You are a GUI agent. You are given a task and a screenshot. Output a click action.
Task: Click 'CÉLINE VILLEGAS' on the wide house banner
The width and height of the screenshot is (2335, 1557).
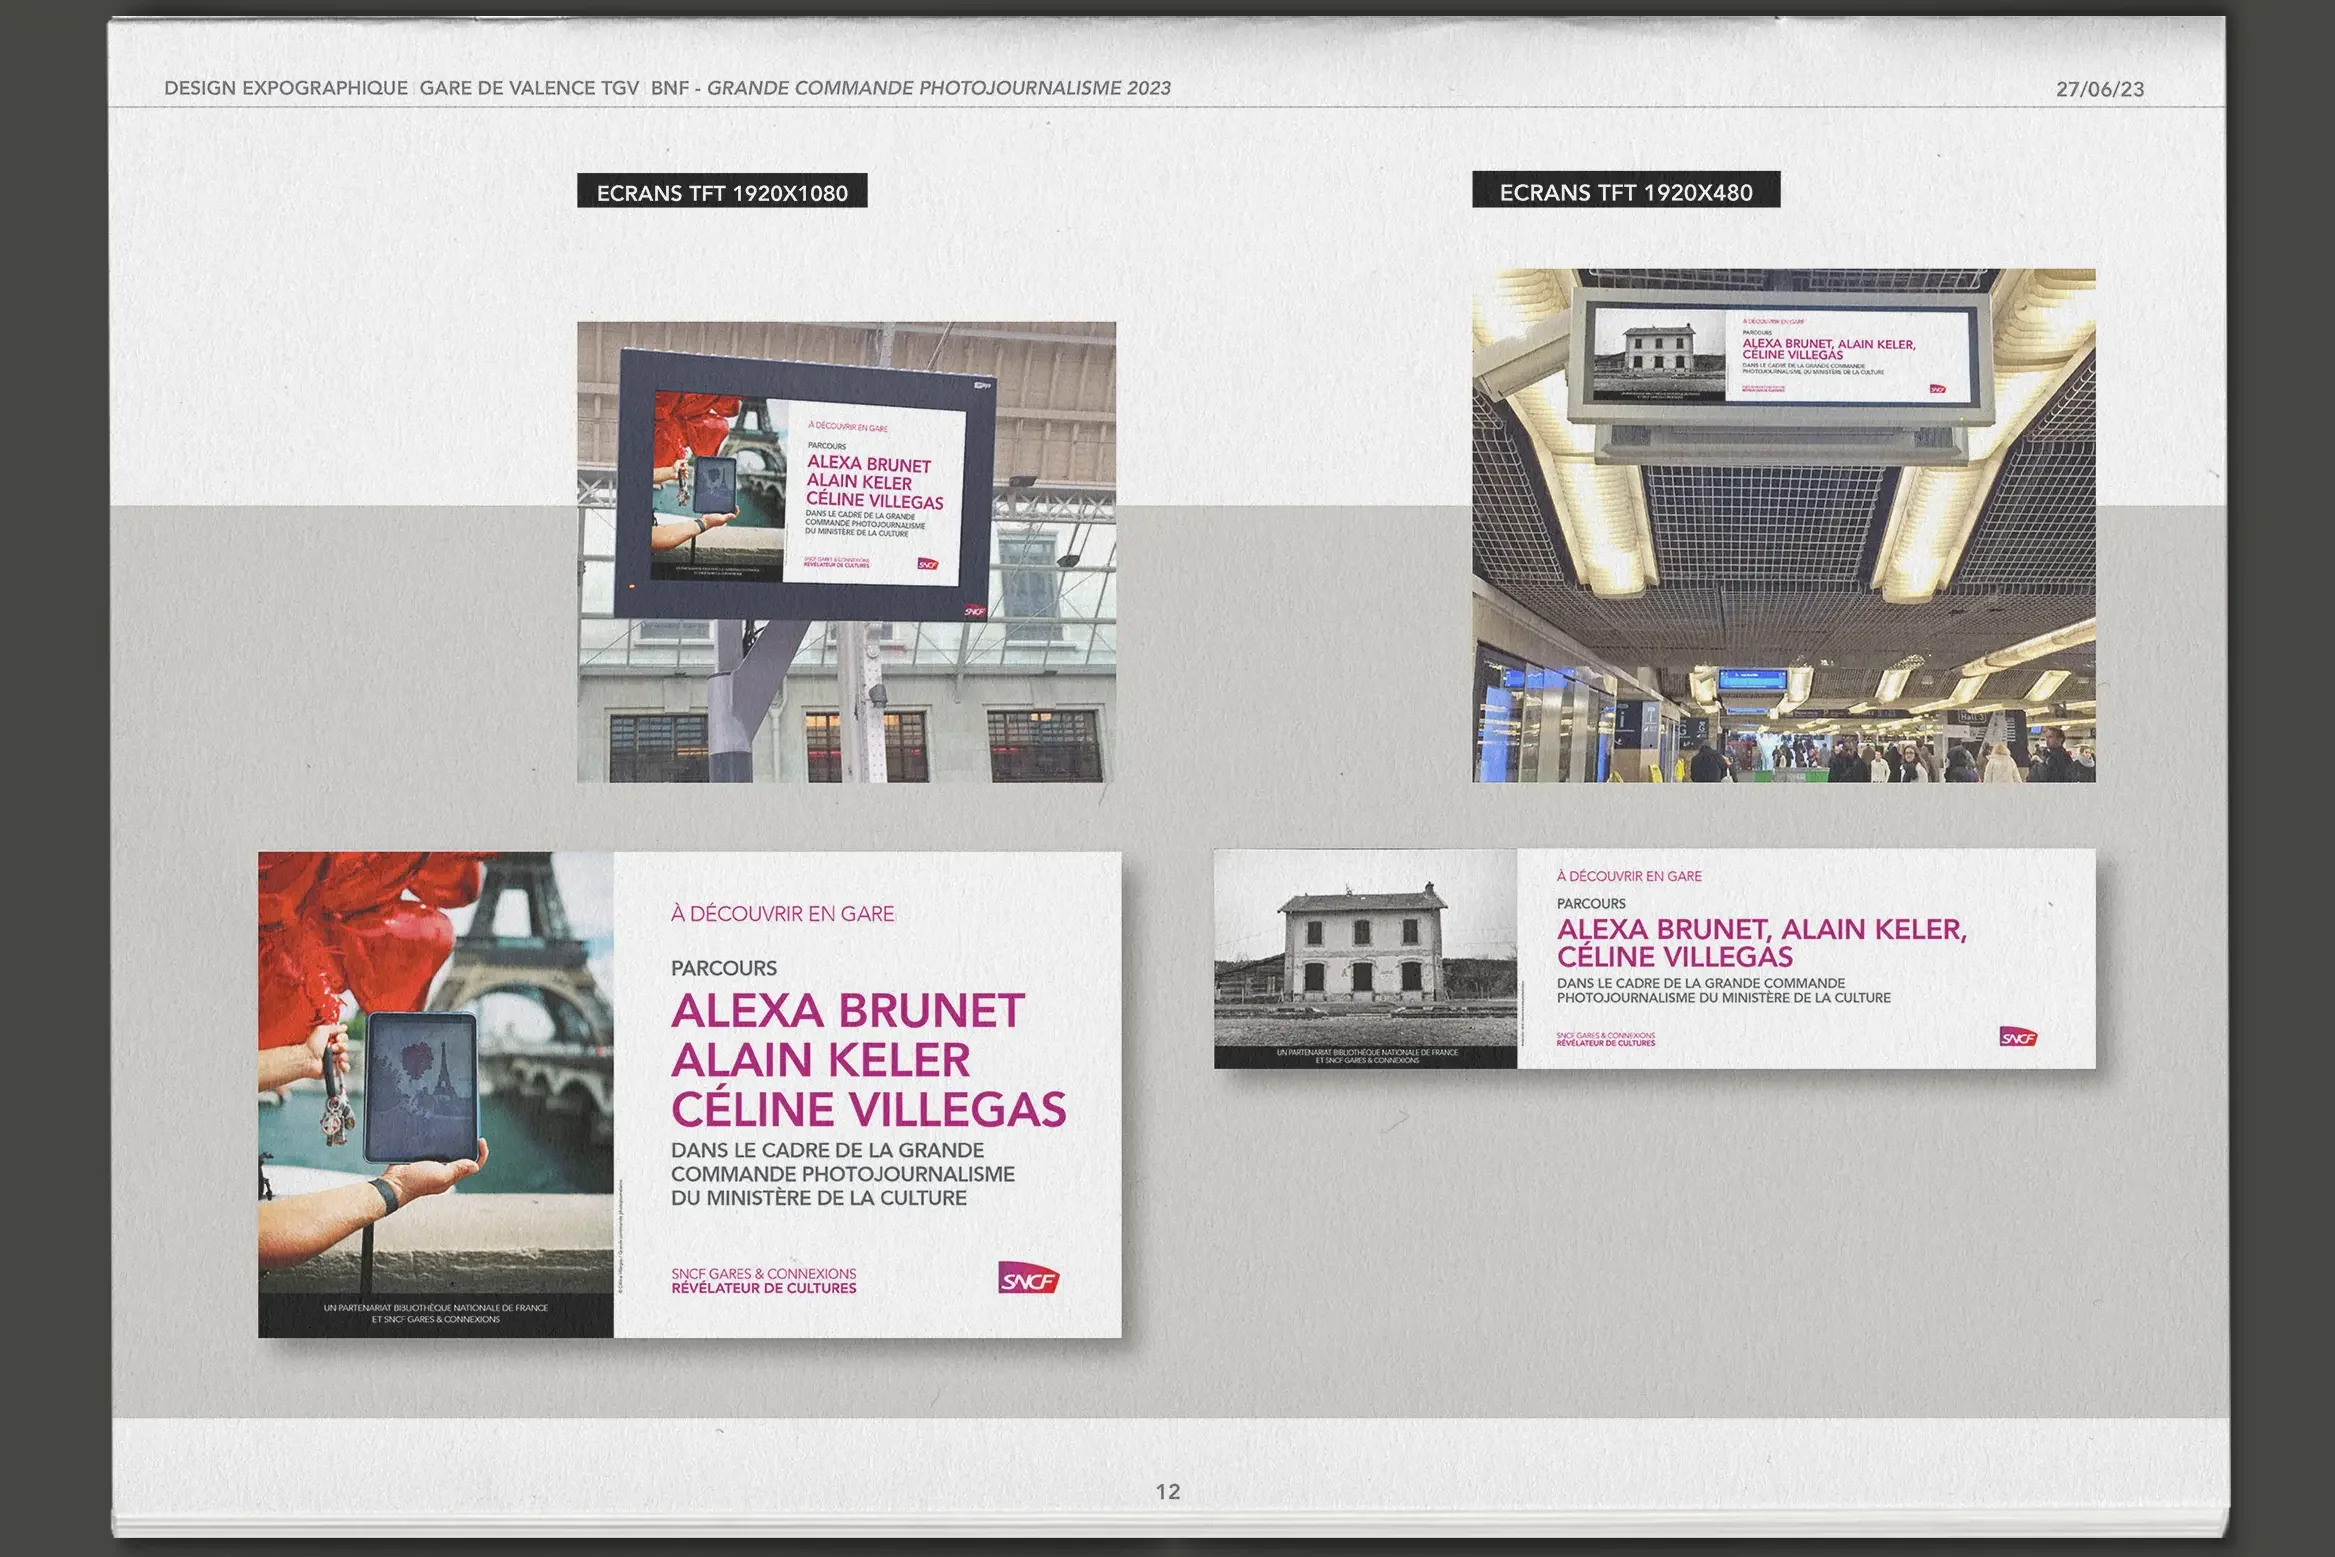[1675, 956]
